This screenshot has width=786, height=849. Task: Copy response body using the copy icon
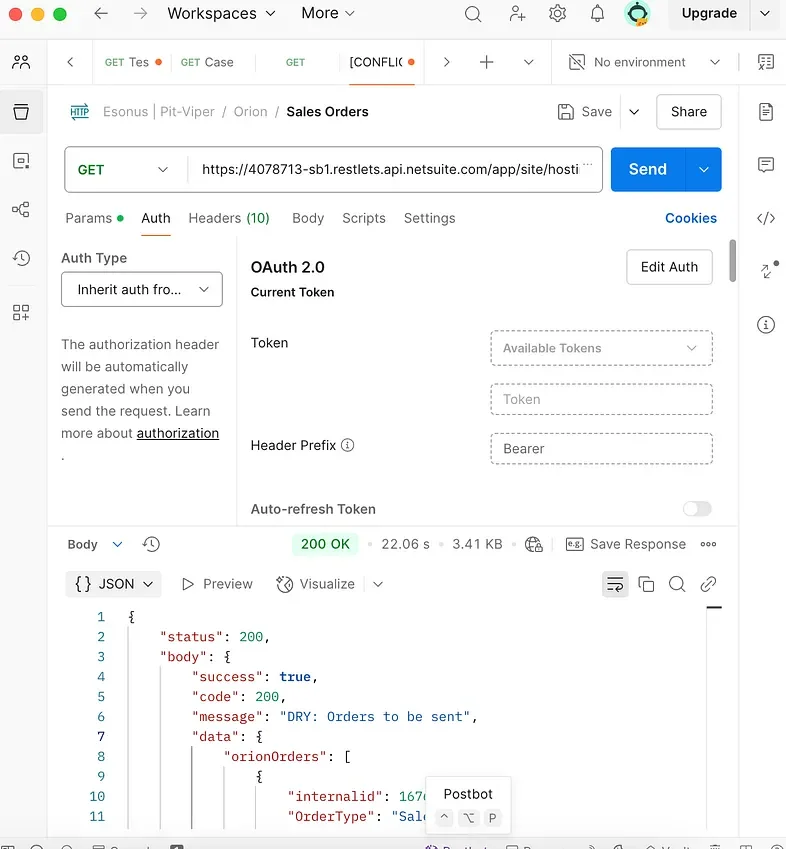pos(646,584)
